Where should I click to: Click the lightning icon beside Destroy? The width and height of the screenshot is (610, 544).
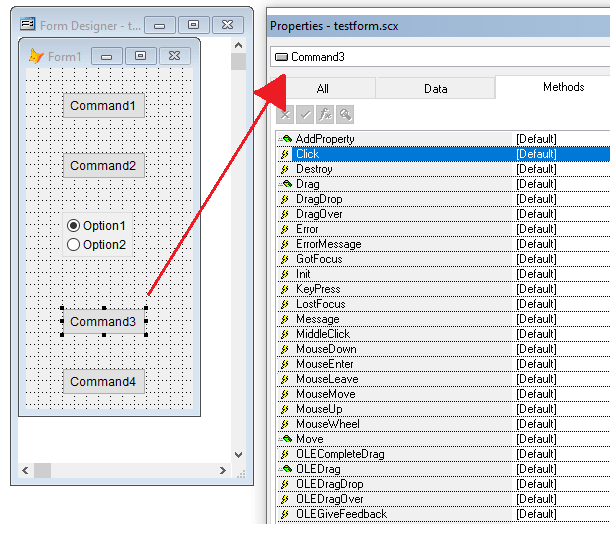[x=285, y=169]
